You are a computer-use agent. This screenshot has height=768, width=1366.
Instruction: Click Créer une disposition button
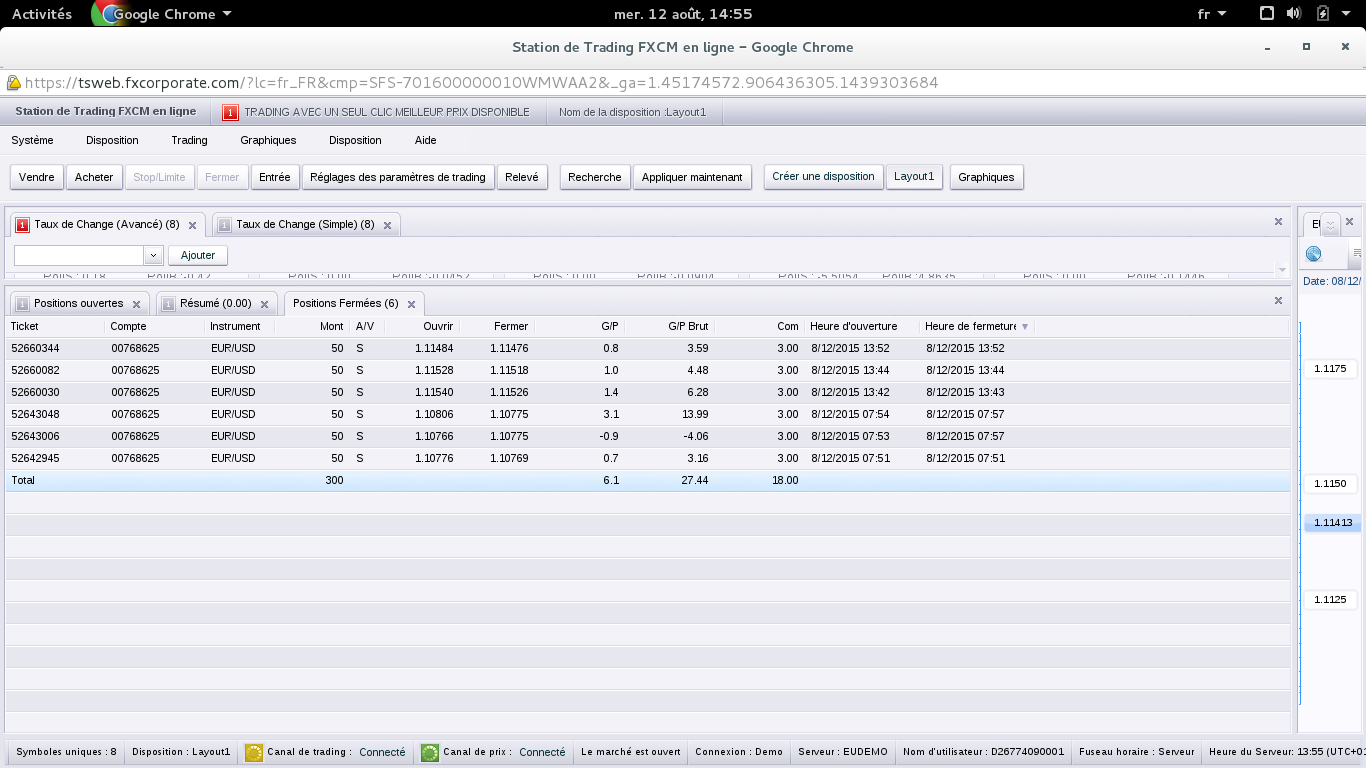[823, 177]
